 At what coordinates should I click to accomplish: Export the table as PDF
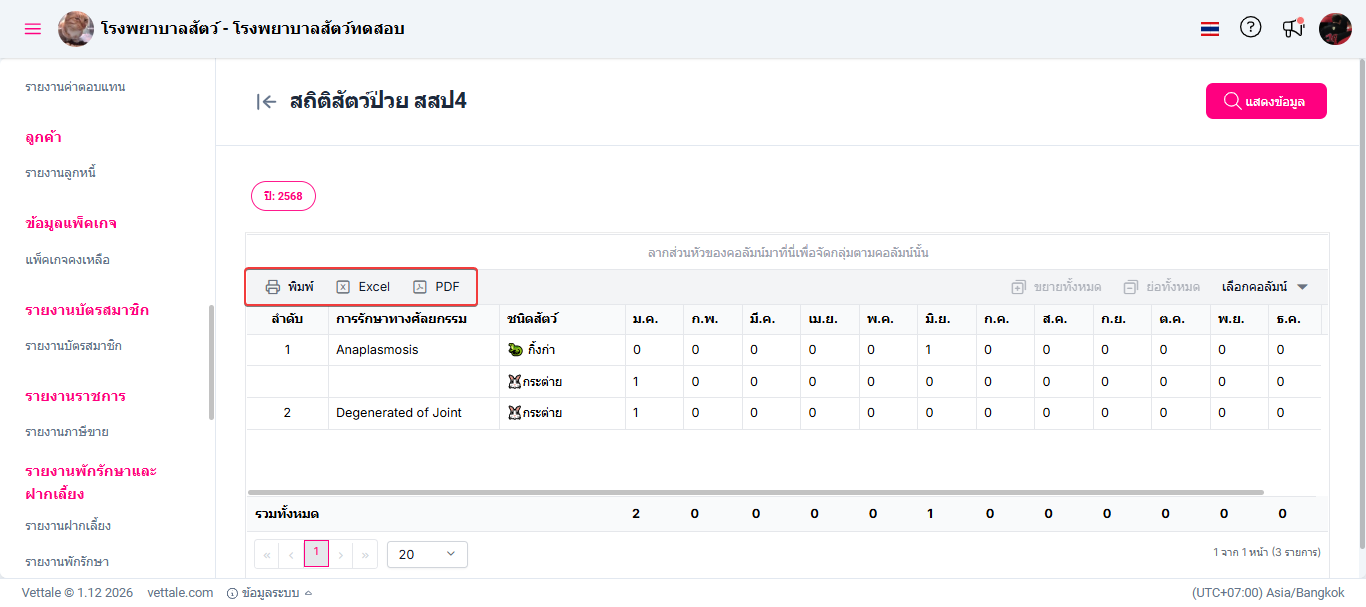pyautogui.click(x=436, y=287)
